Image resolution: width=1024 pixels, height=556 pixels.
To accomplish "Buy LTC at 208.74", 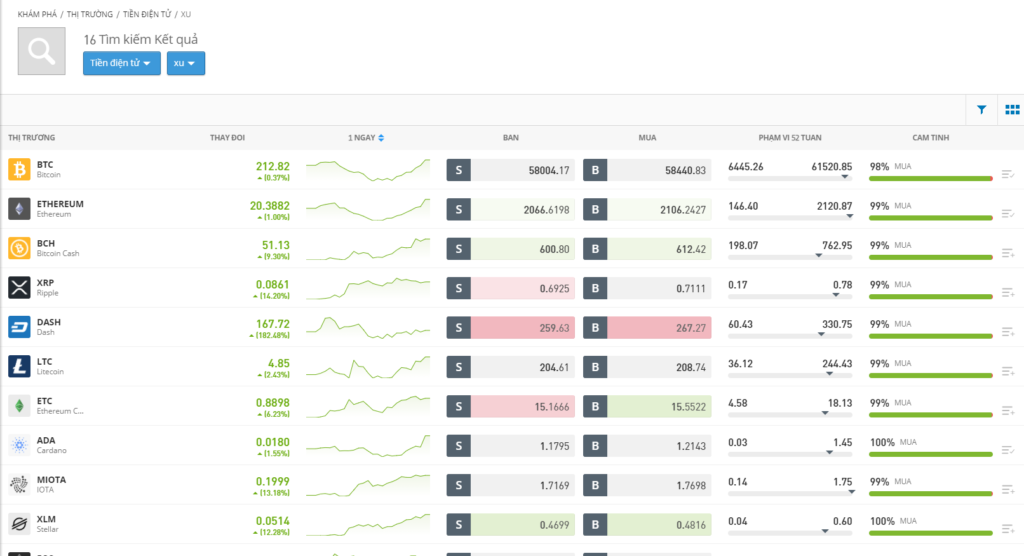I will (647, 367).
